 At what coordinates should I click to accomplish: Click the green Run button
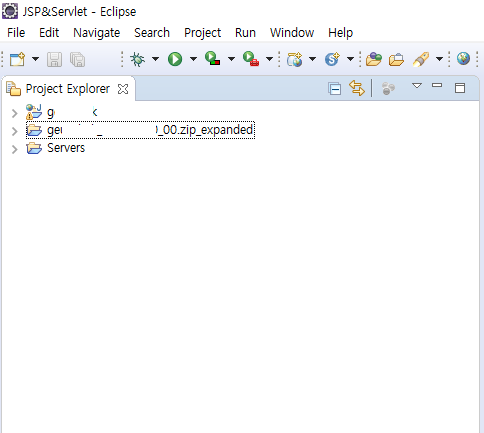pos(175,59)
